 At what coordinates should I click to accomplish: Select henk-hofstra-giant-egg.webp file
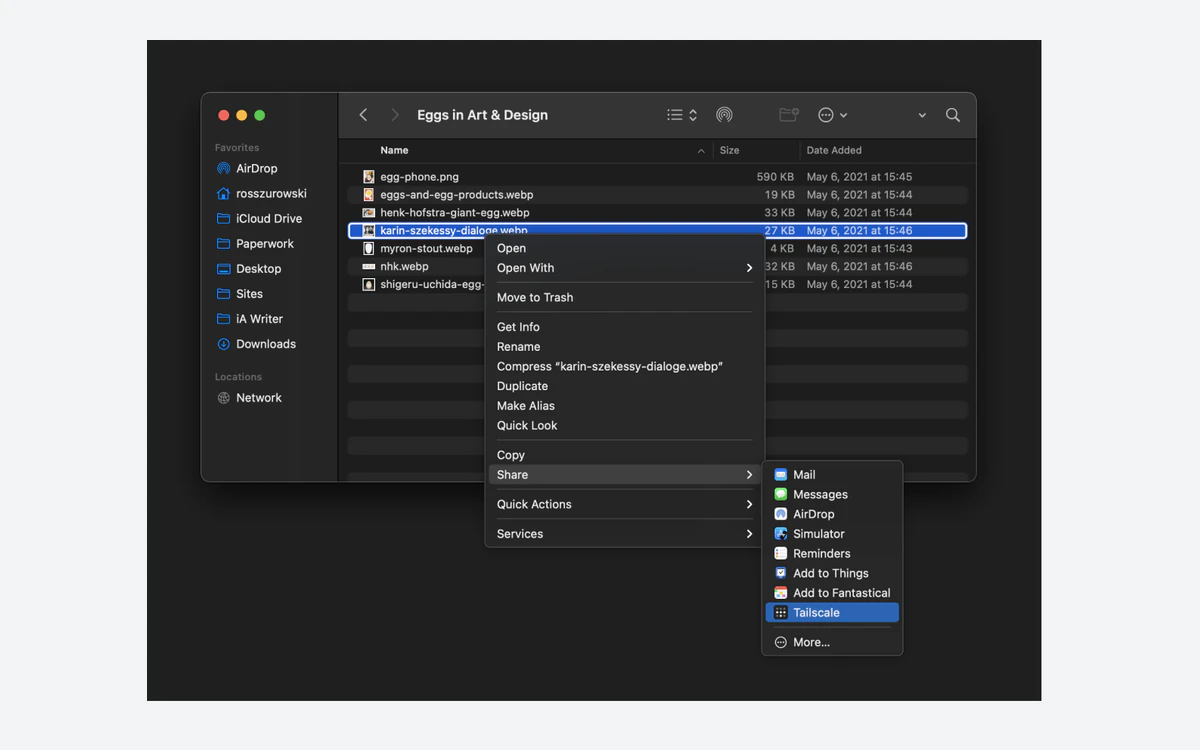[658, 213]
